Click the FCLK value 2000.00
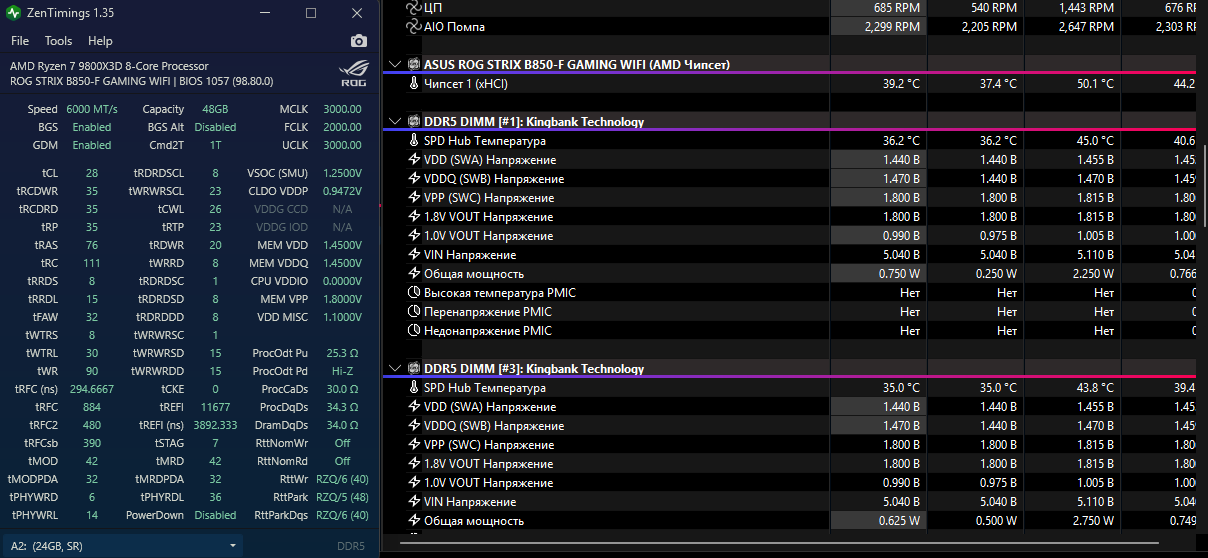Screen dimensions: 1208x558 [342, 127]
